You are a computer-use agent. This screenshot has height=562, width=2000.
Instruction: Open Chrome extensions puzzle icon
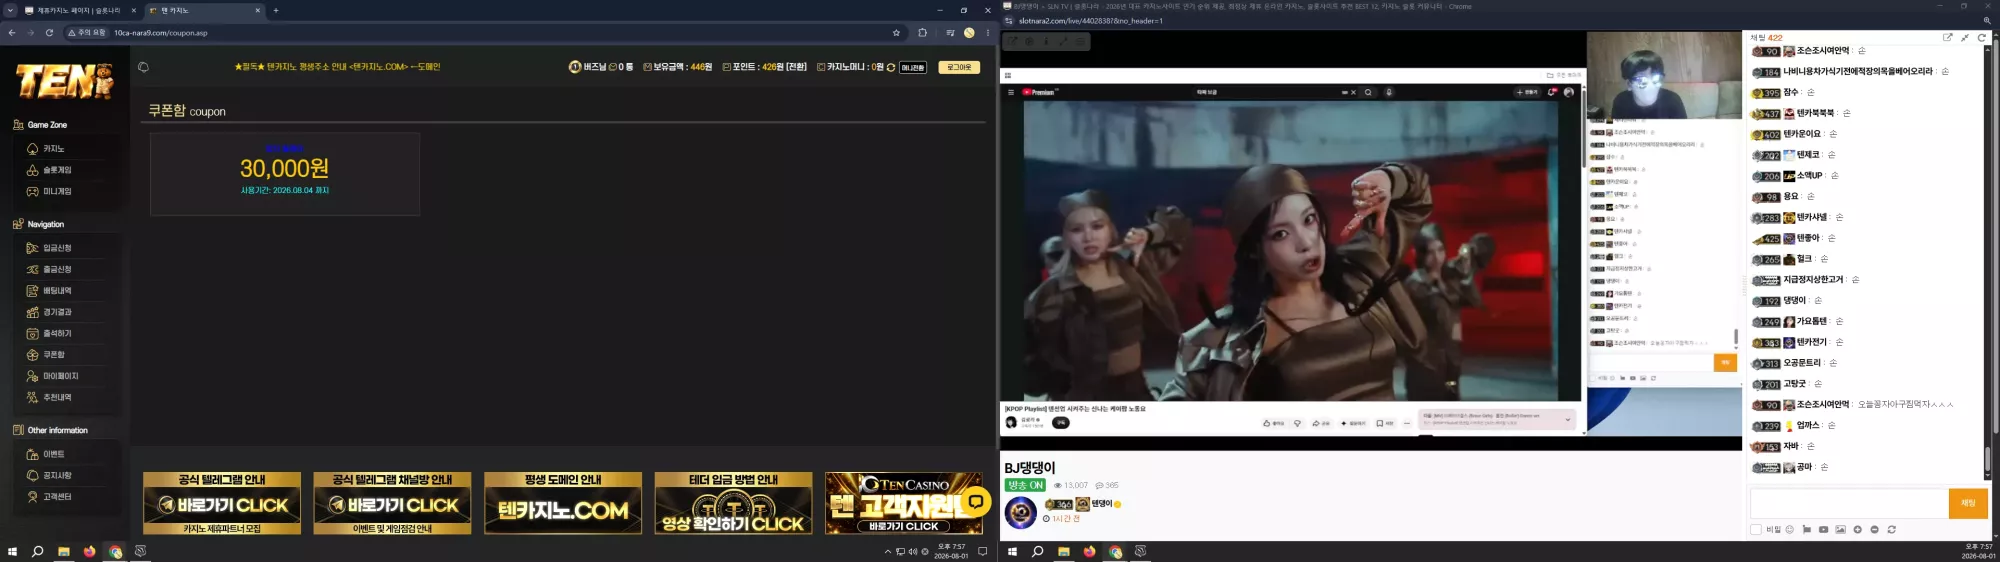pyautogui.click(x=922, y=32)
